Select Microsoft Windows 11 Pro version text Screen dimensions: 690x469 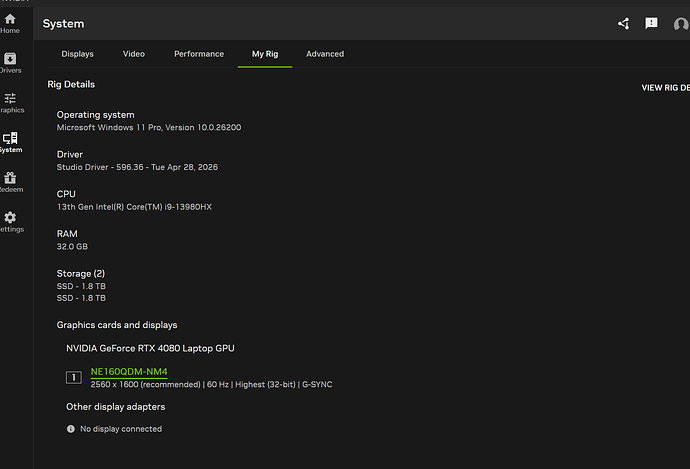tap(149, 127)
